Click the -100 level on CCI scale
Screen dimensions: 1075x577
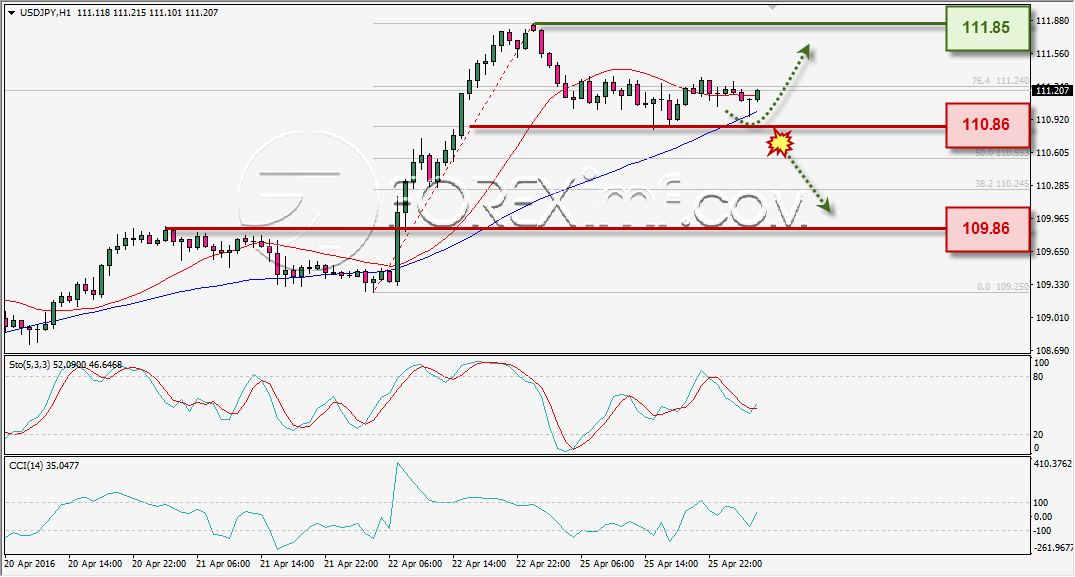pyautogui.click(x=1042, y=530)
